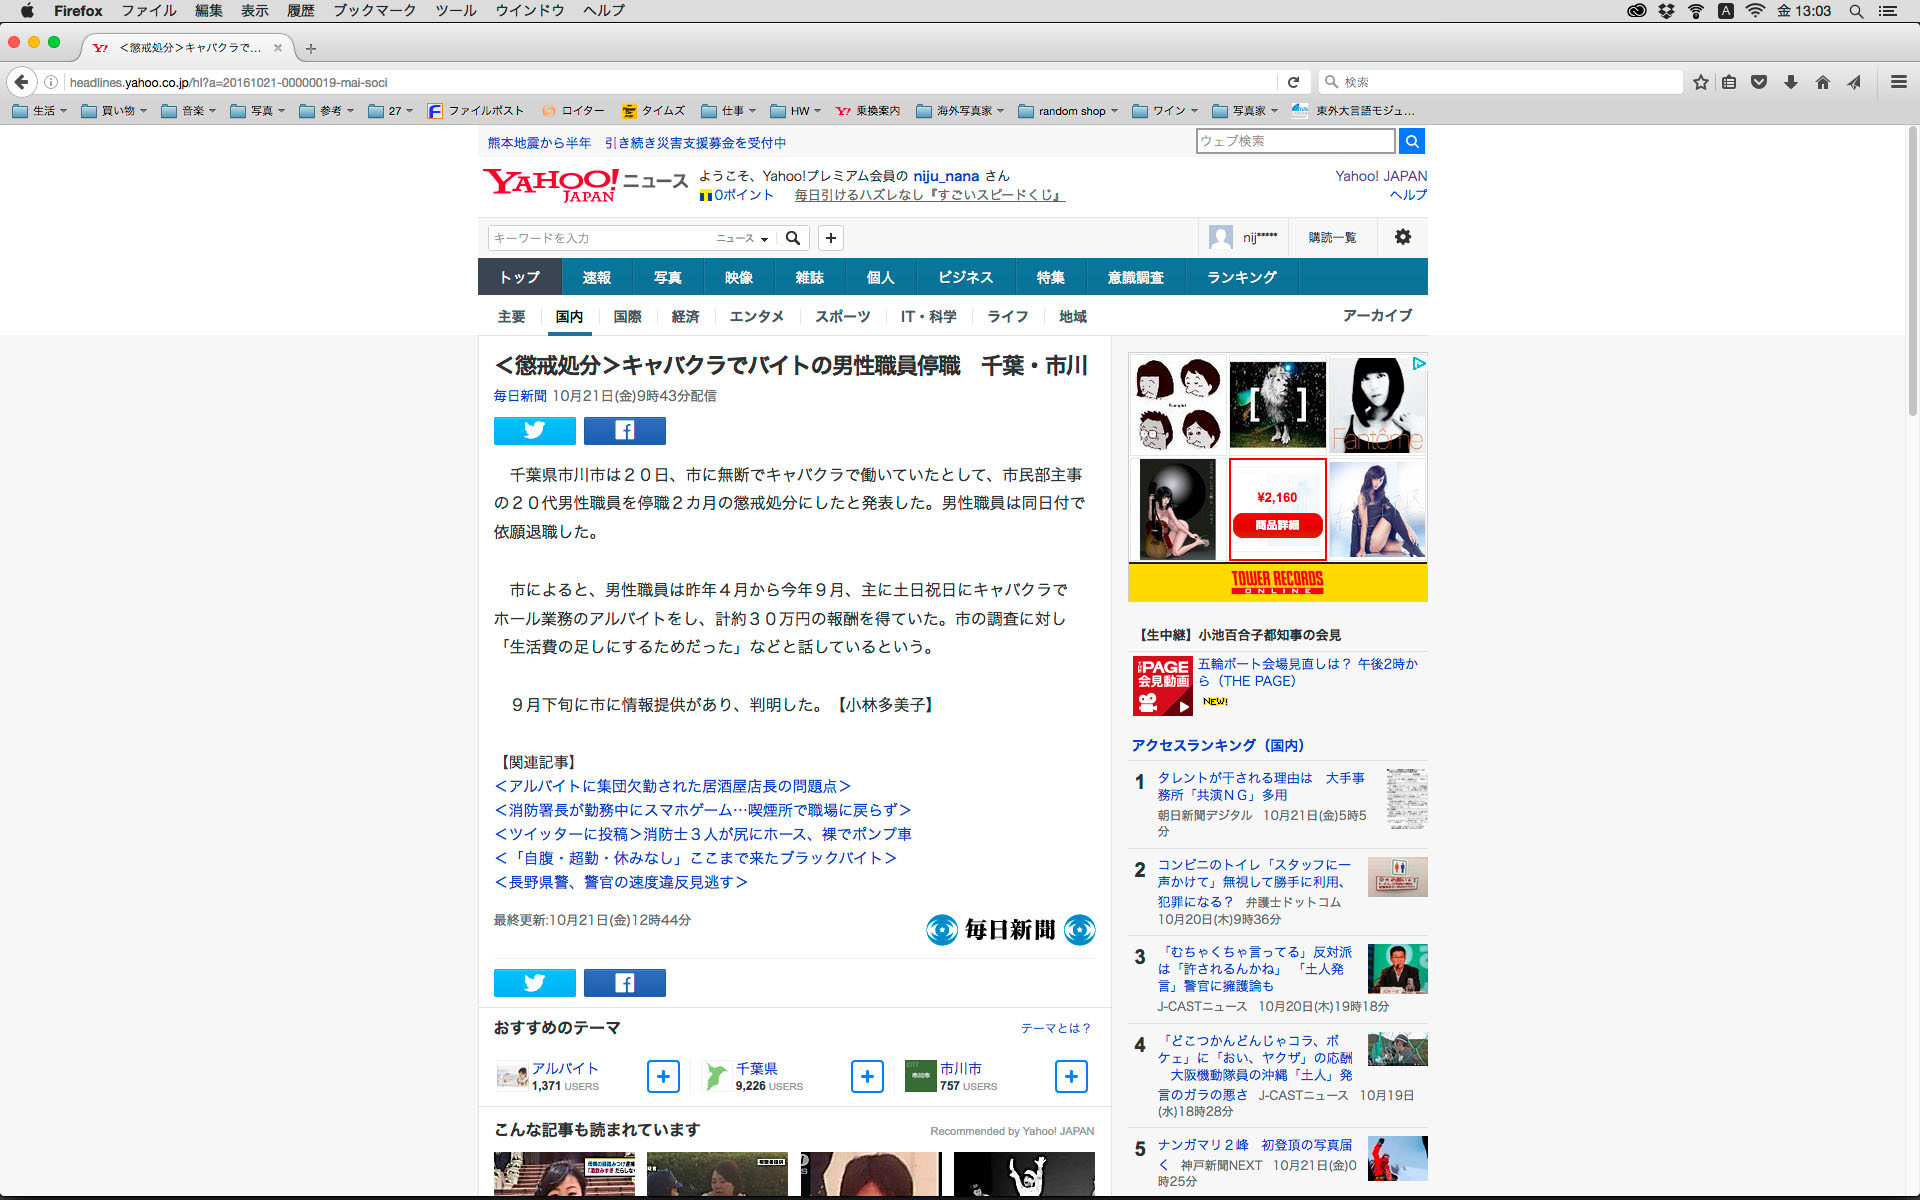1920x1200 pixels.
Task: Click the blue web search magnifier button
Action: pos(1411,141)
